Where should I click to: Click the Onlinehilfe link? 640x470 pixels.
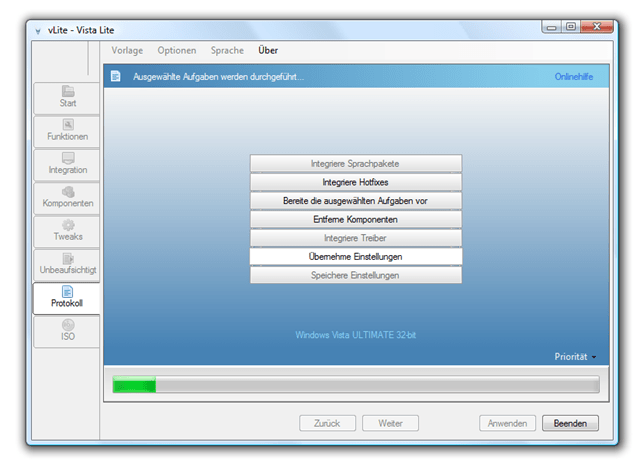[x=576, y=76]
